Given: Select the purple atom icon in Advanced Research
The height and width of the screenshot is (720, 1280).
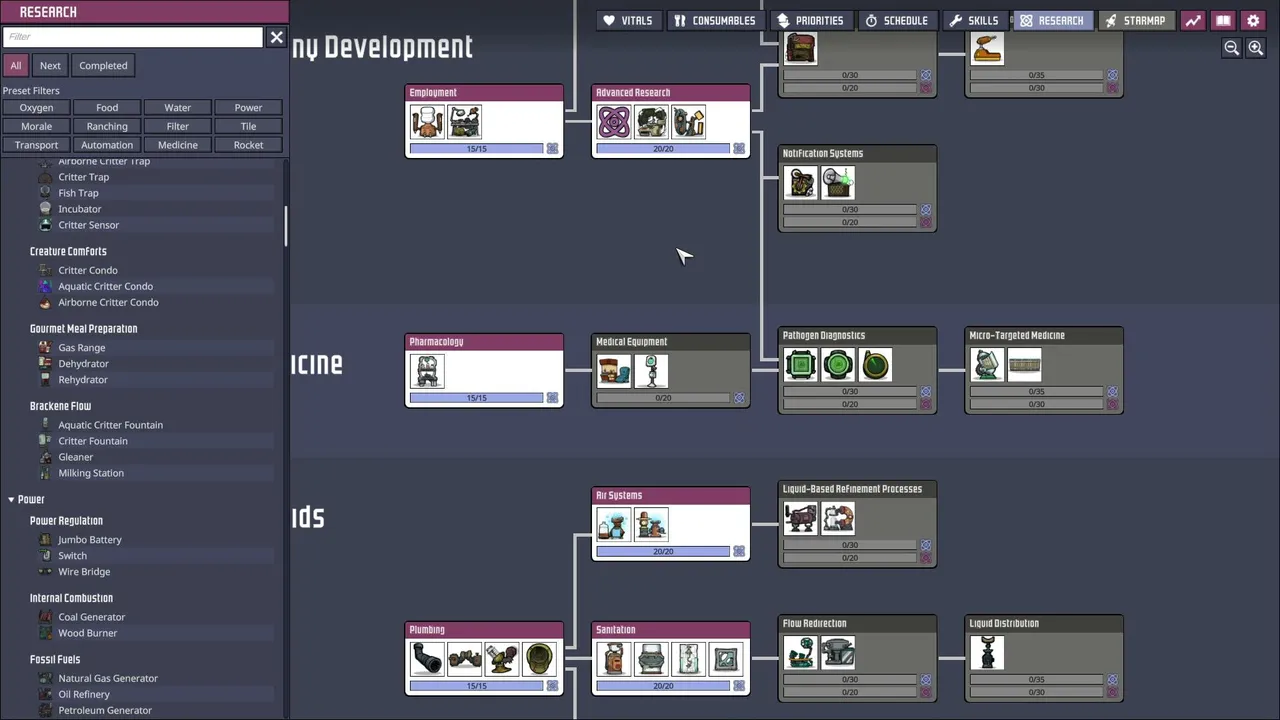Looking at the screenshot, I should click(614, 122).
